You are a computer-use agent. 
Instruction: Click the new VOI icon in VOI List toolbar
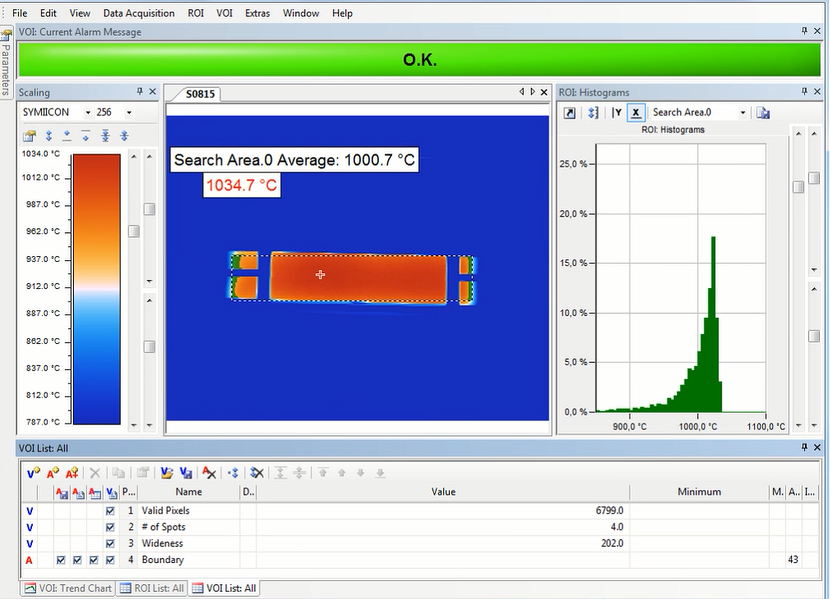[32, 473]
